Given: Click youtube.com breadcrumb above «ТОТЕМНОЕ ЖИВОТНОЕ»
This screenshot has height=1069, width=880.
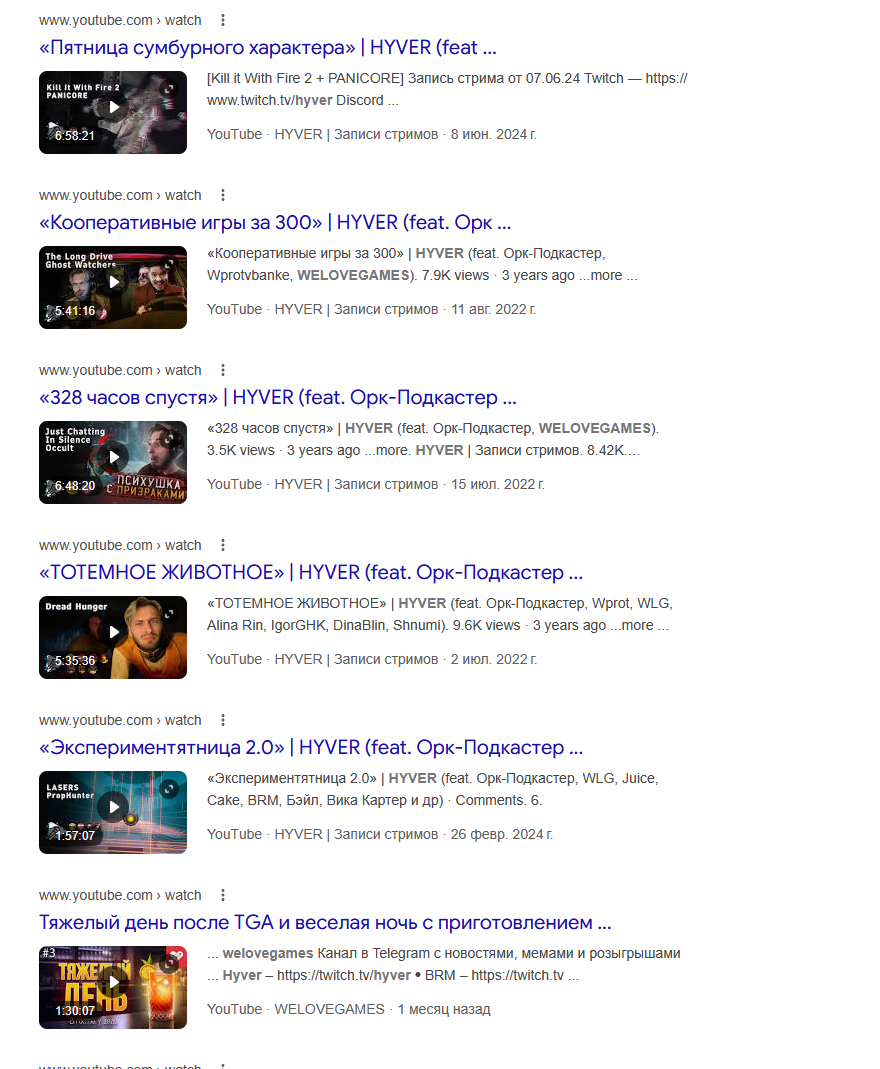Looking at the screenshot, I should [120, 545].
